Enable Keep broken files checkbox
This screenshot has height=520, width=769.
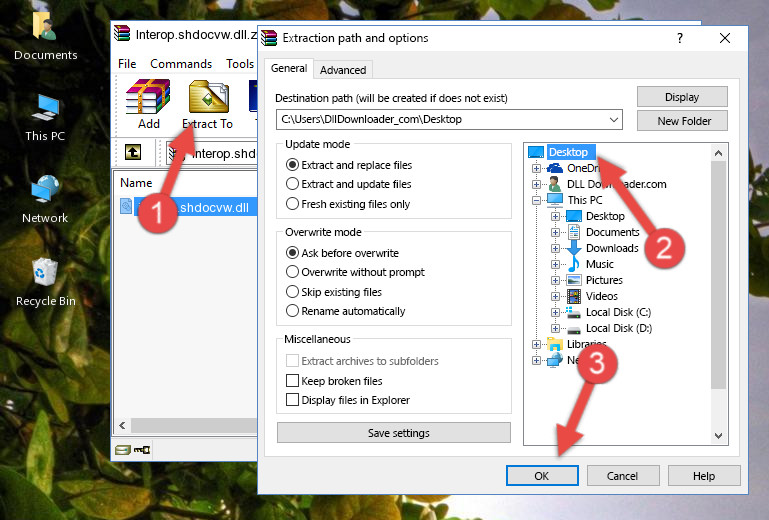click(292, 381)
